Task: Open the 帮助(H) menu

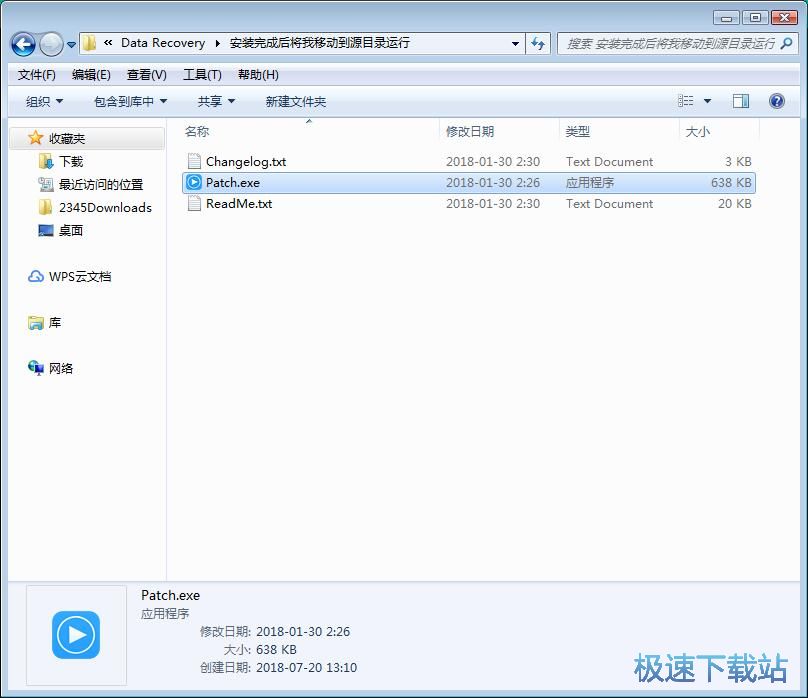Action: click(x=258, y=75)
